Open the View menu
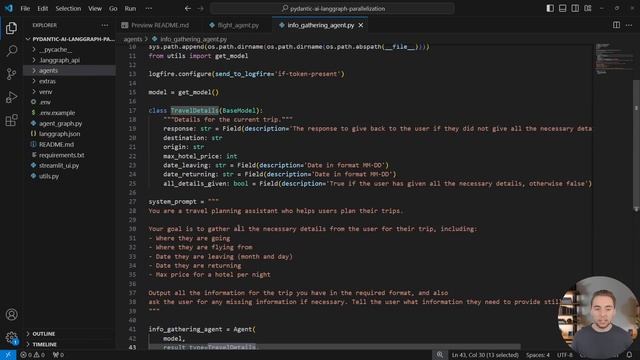Image resolution: width=640 pixels, height=360 pixels. pyautogui.click(x=95, y=8)
